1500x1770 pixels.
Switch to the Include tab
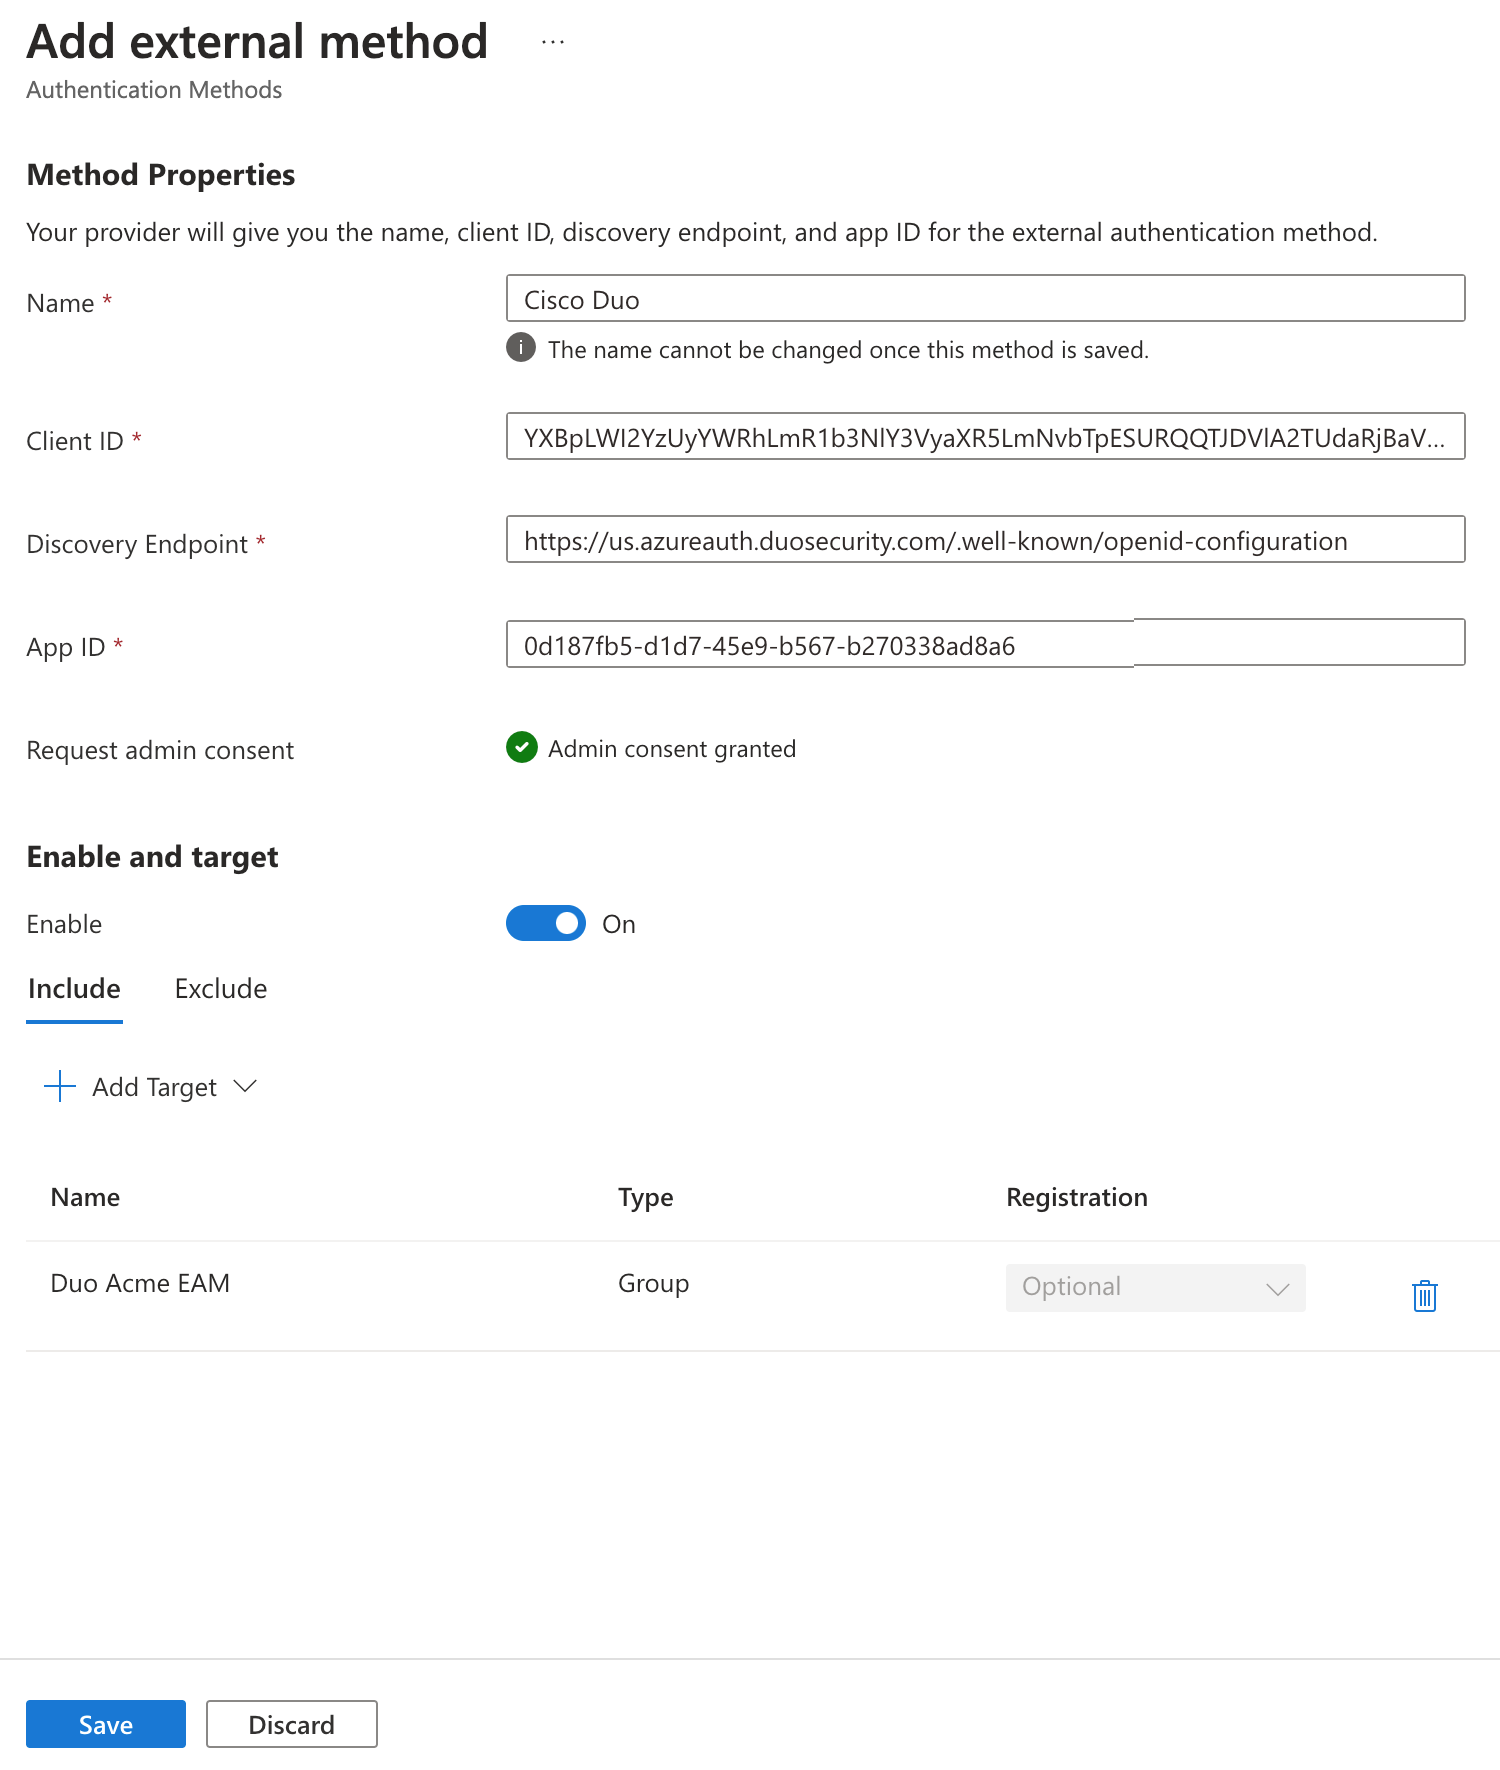point(74,989)
